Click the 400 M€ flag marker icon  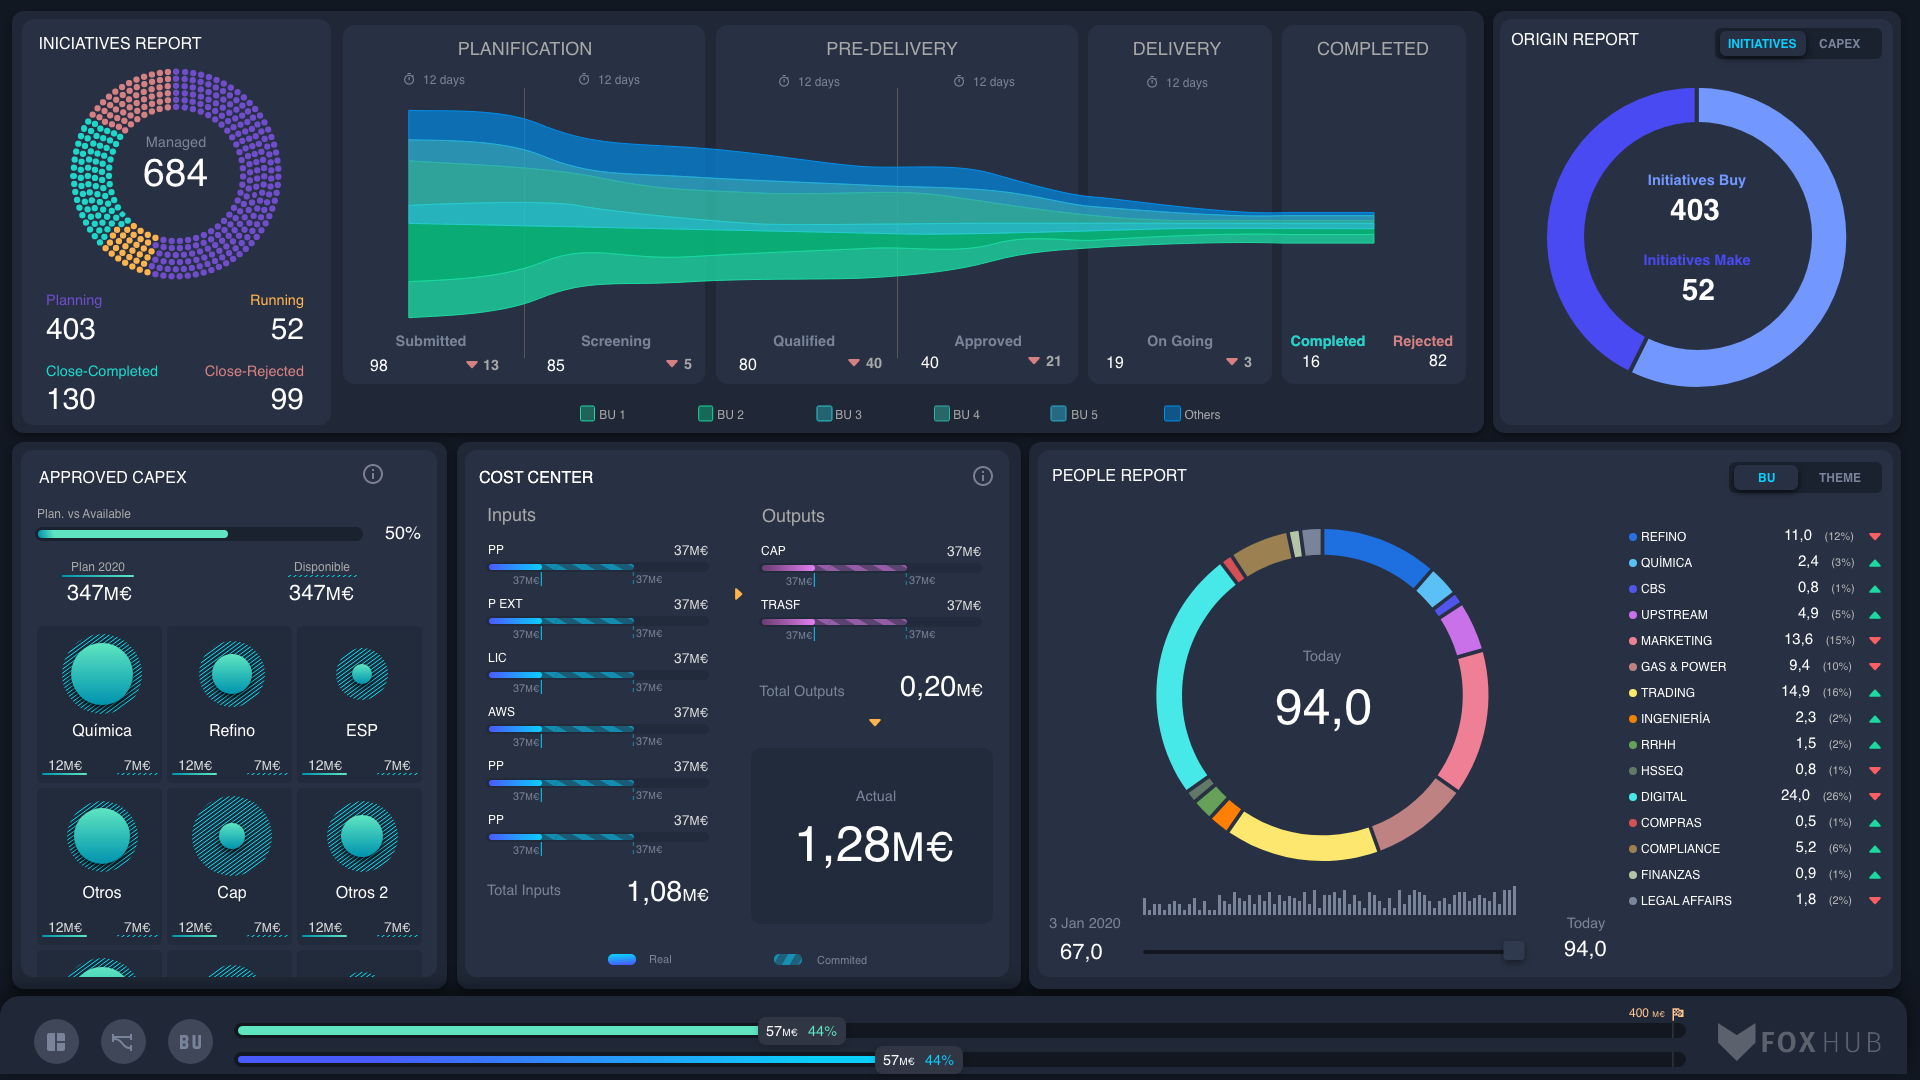coord(1678,1013)
